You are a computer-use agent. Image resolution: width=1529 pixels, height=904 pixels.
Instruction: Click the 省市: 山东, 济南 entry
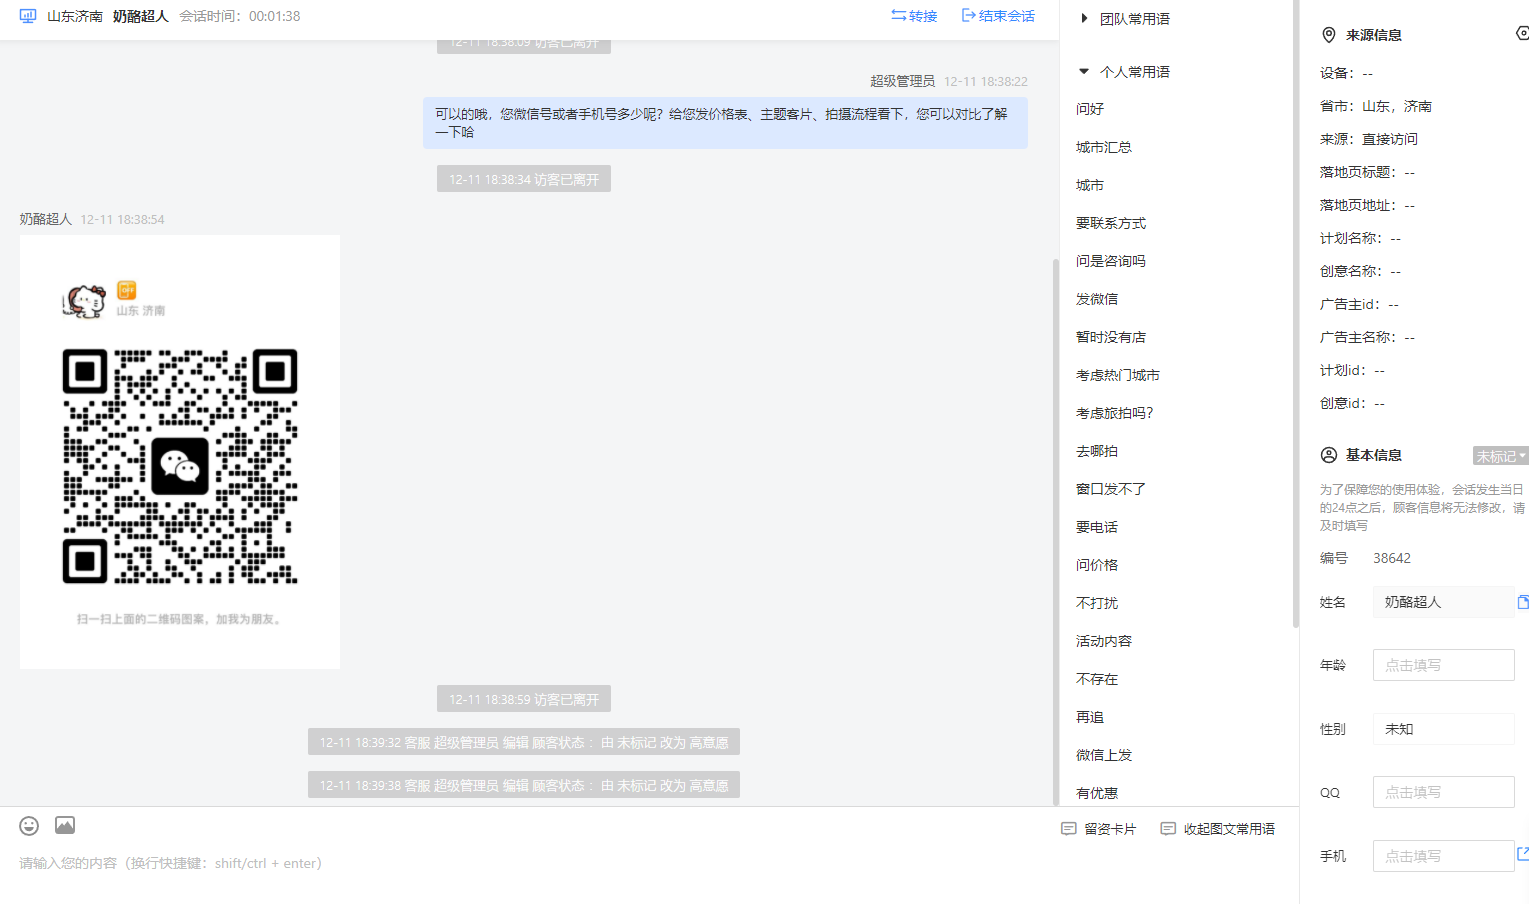click(1376, 106)
